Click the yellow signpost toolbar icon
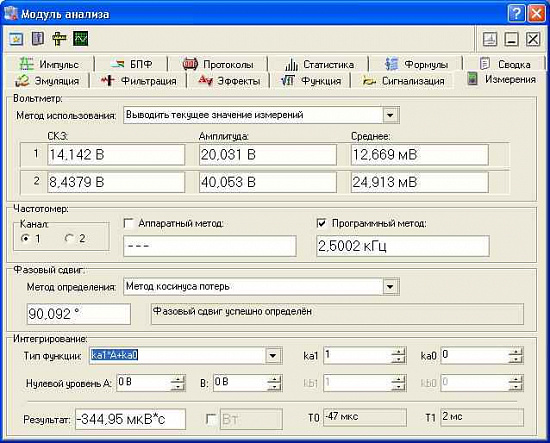Viewport: 550px width, 443px height. [59, 39]
